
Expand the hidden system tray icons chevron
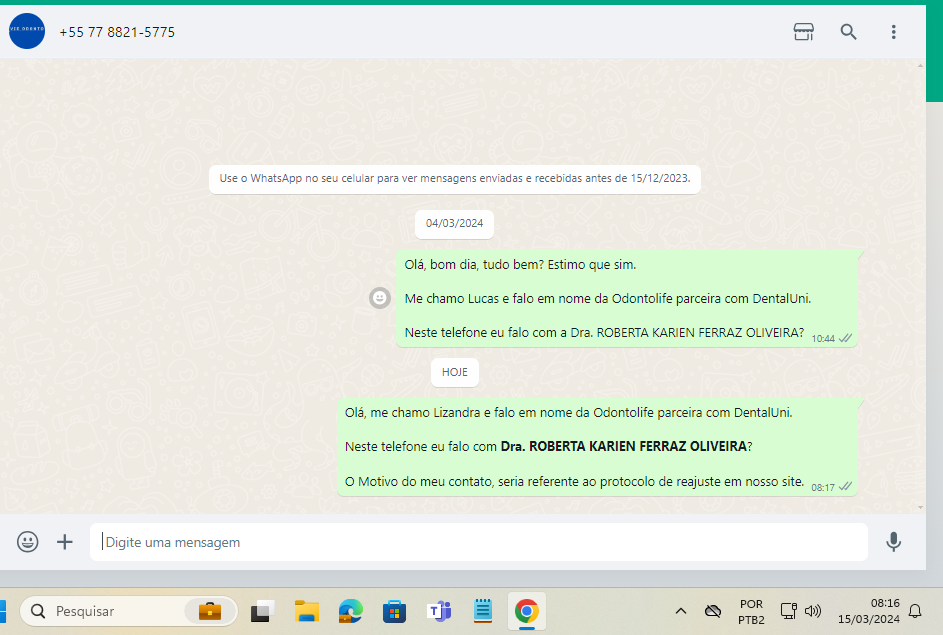point(681,611)
